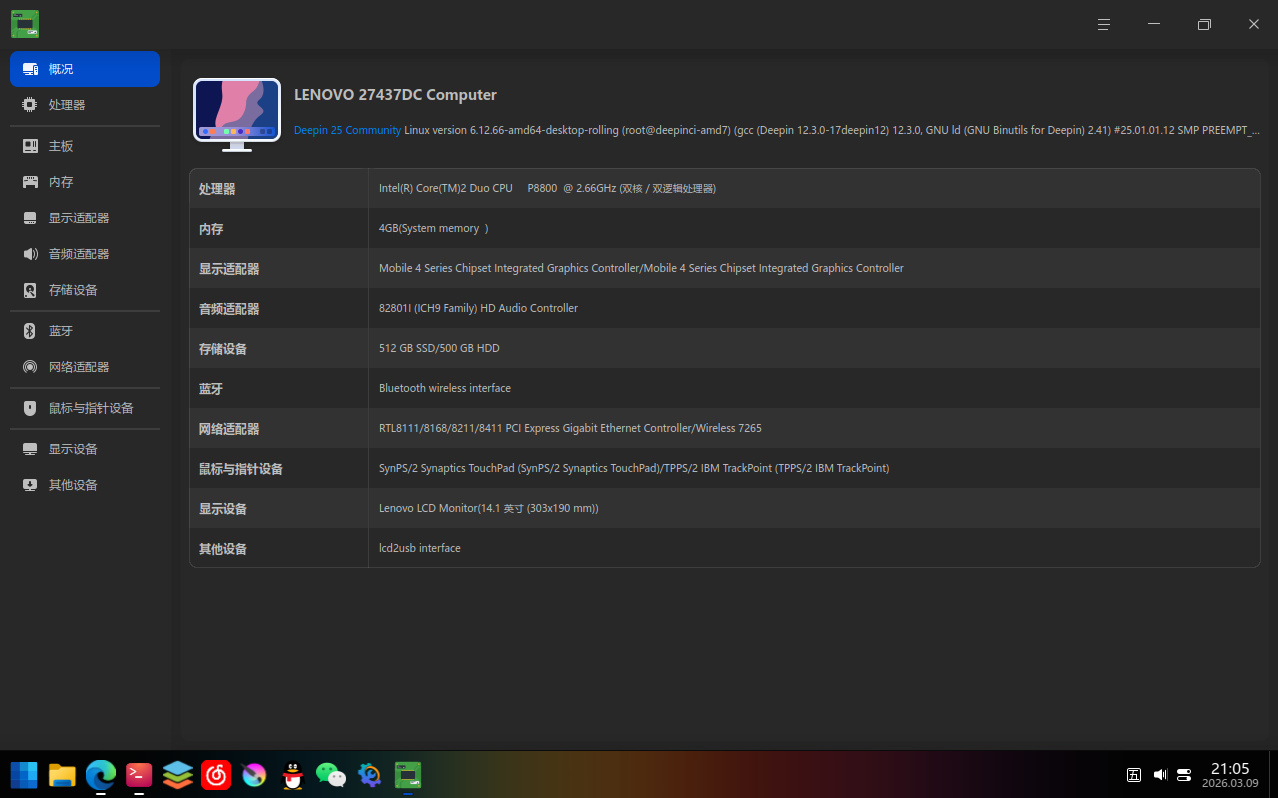The image size is (1278, 798).
Task: Launch WeChat from the taskbar
Action: [331, 775]
